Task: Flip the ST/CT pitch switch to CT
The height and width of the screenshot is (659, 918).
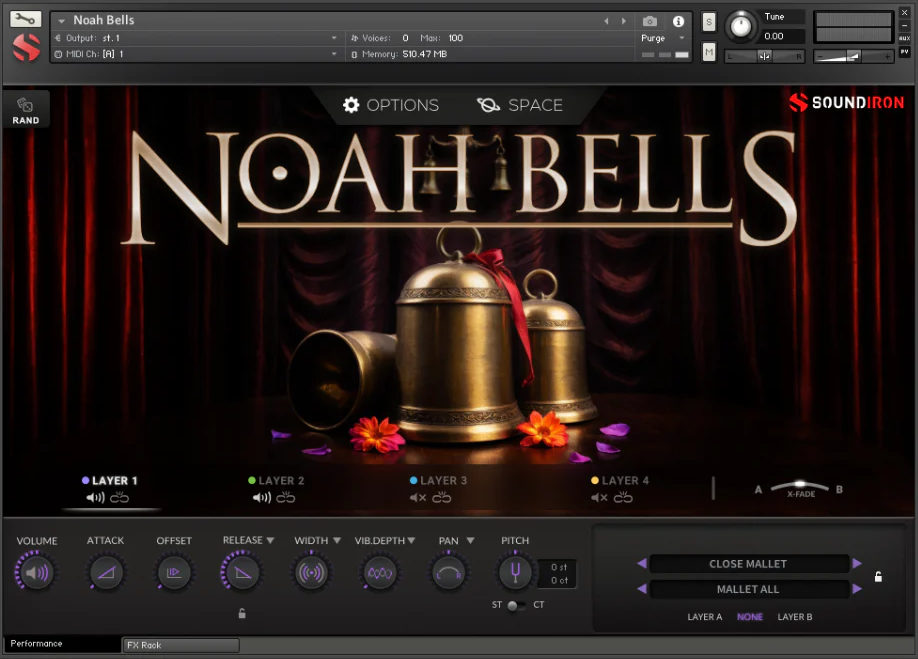Action: point(522,605)
